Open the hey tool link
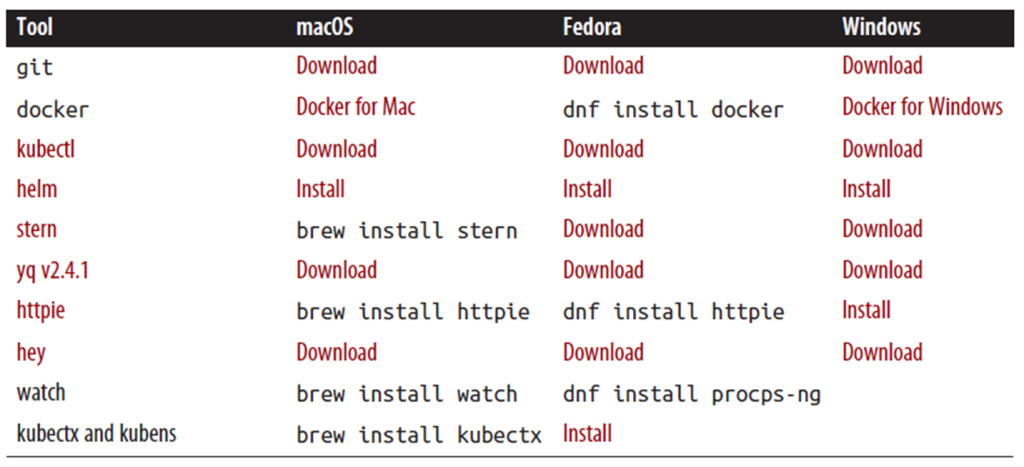Image resolution: width=1024 pixels, height=467 pixels. coord(30,352)
